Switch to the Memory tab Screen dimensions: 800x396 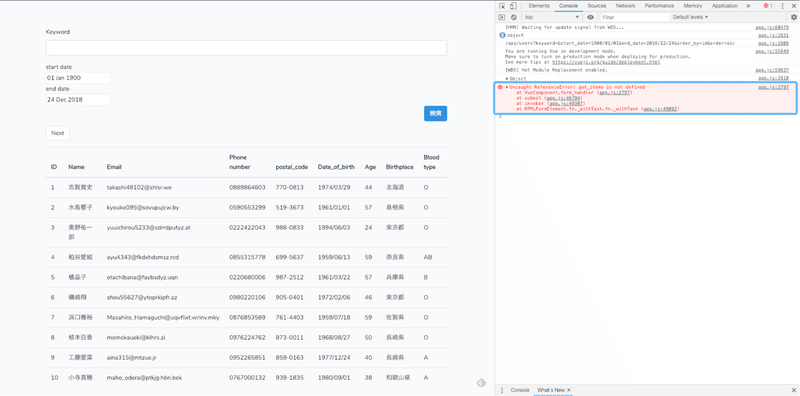pos(693,6)
